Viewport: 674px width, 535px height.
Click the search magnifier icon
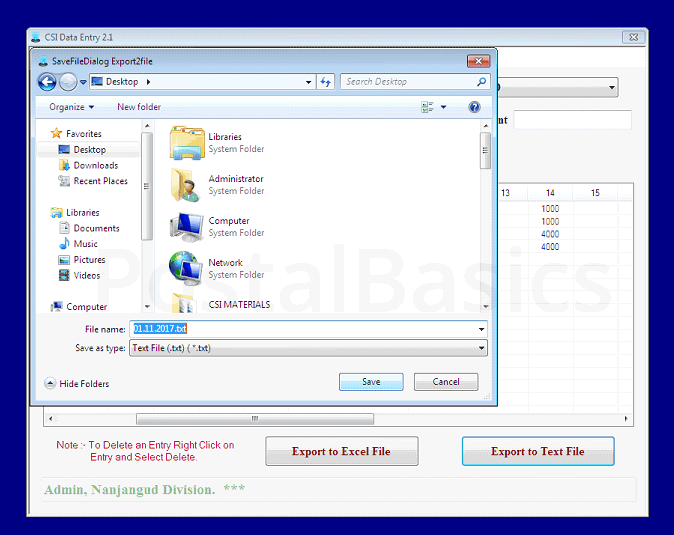point(481,82)
